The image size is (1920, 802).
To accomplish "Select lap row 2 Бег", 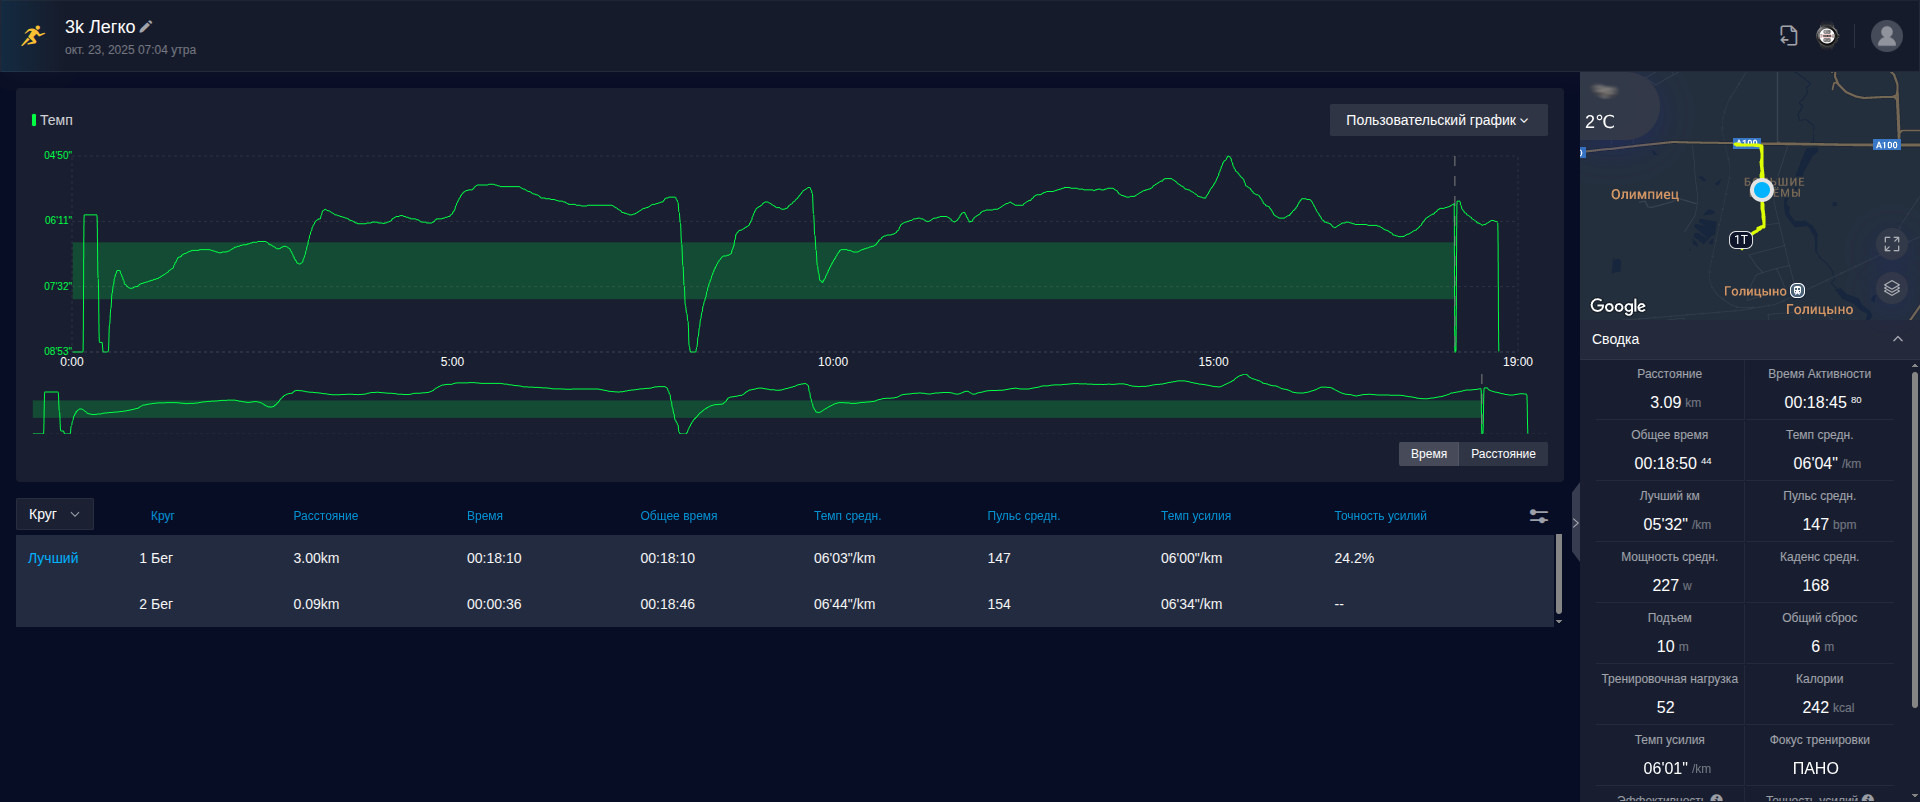I will point(785,604).
